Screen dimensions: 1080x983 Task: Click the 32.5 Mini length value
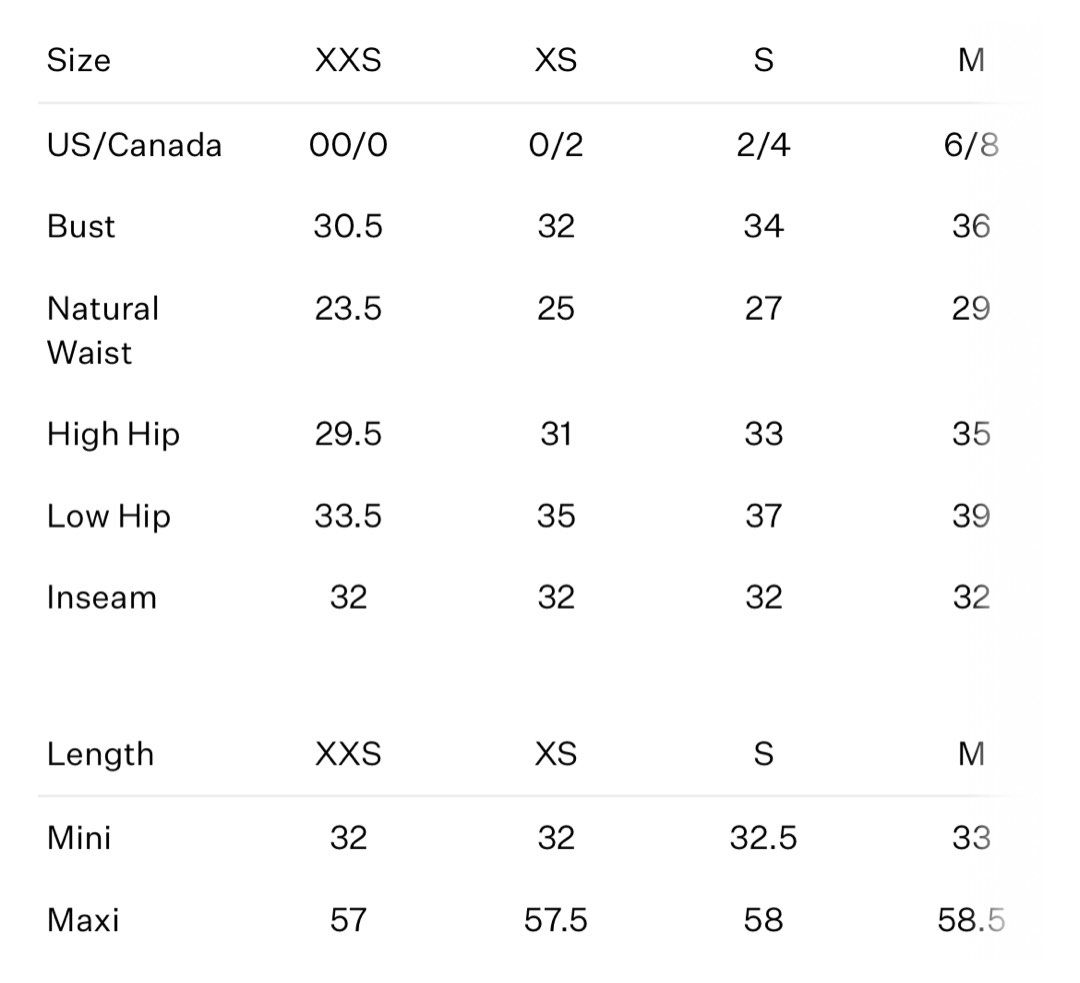coord(763,838)
